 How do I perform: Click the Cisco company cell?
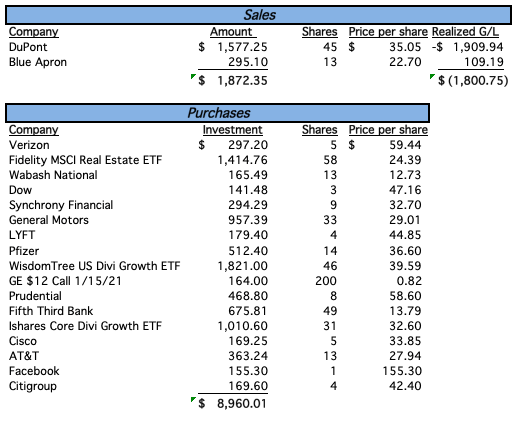23,341
